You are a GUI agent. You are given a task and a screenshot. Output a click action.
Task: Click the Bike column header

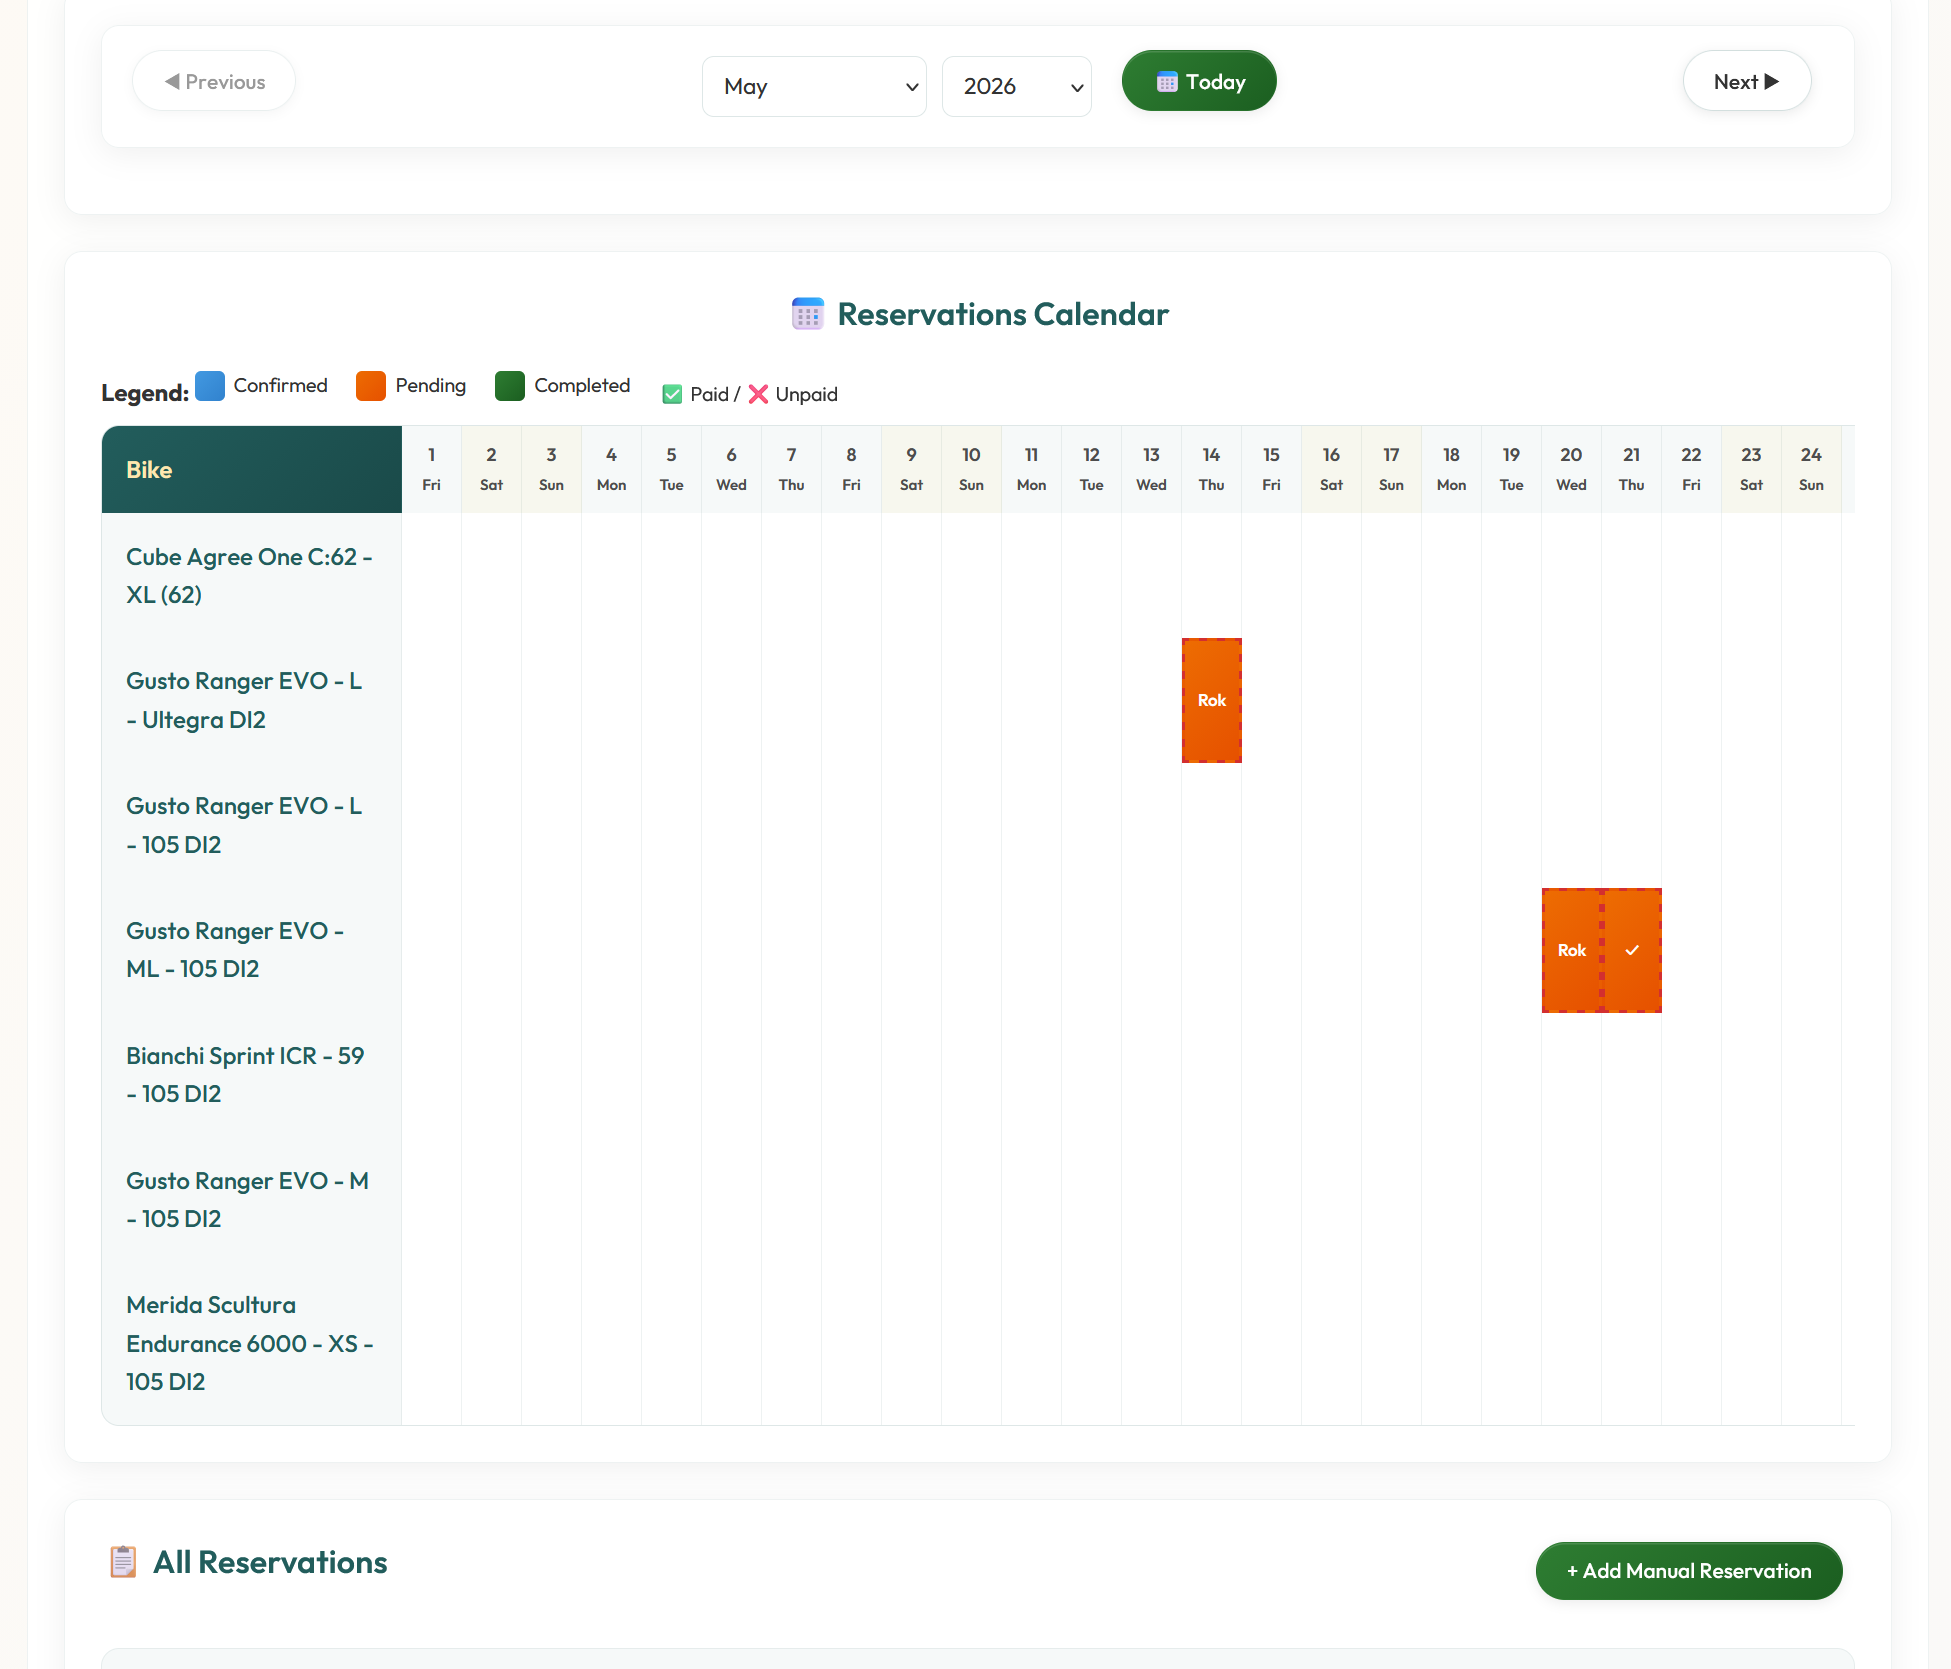point(252,470)
